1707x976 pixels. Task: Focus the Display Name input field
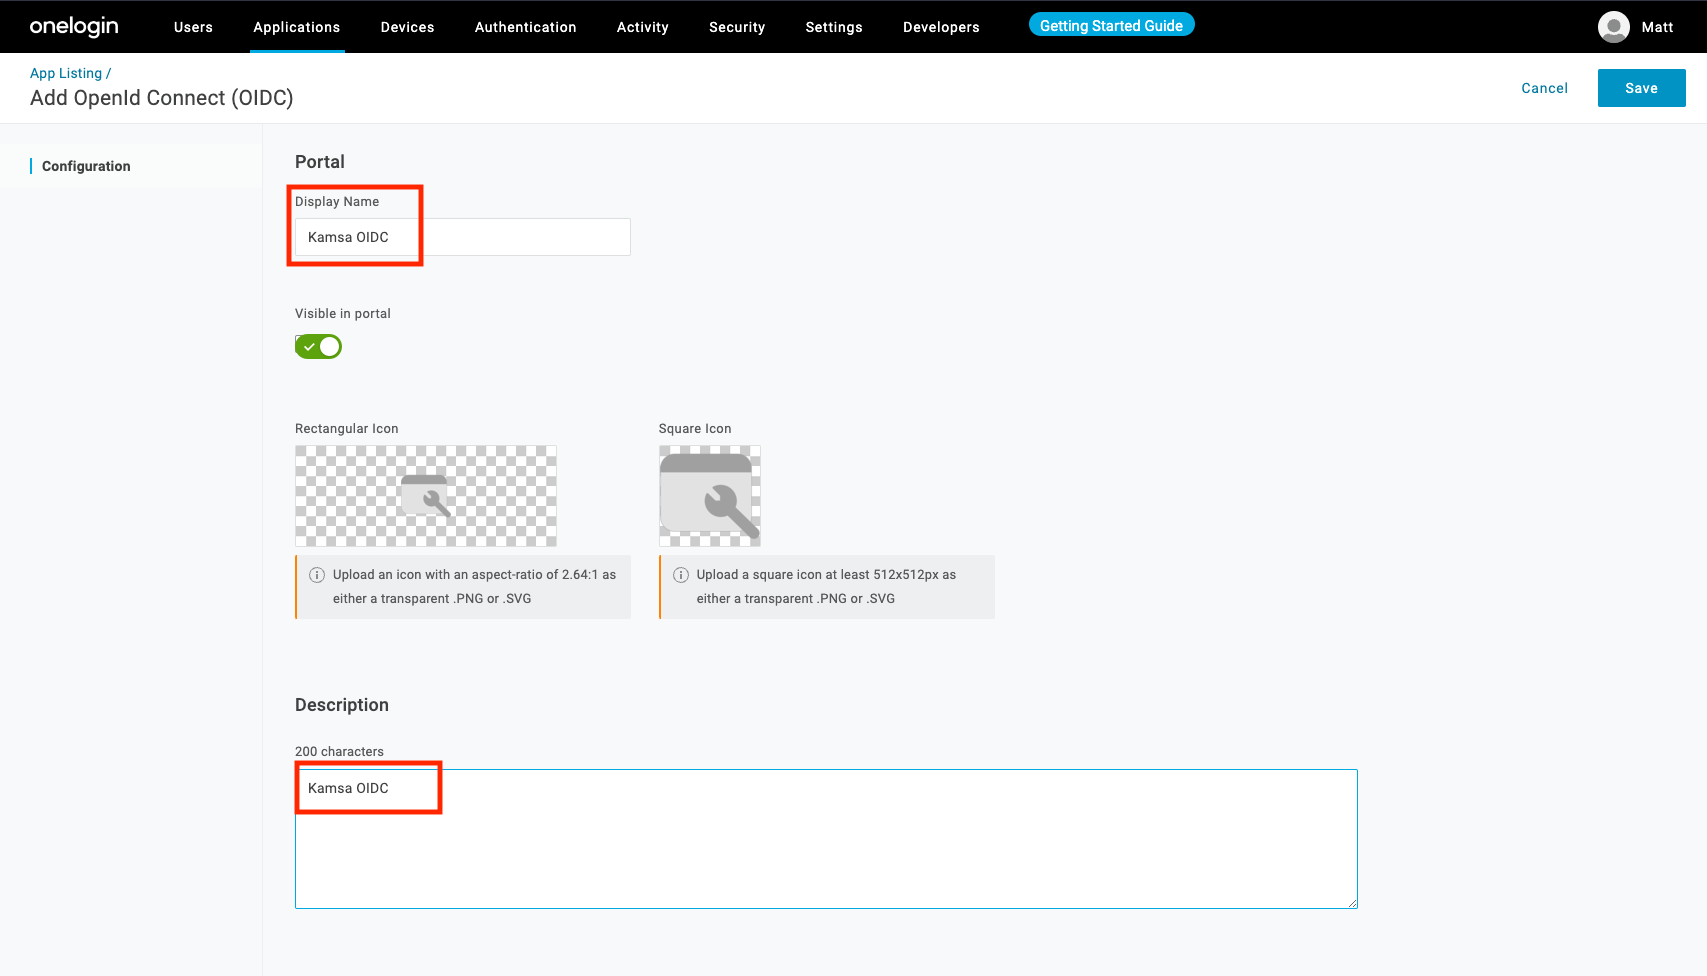pos(463,237)
